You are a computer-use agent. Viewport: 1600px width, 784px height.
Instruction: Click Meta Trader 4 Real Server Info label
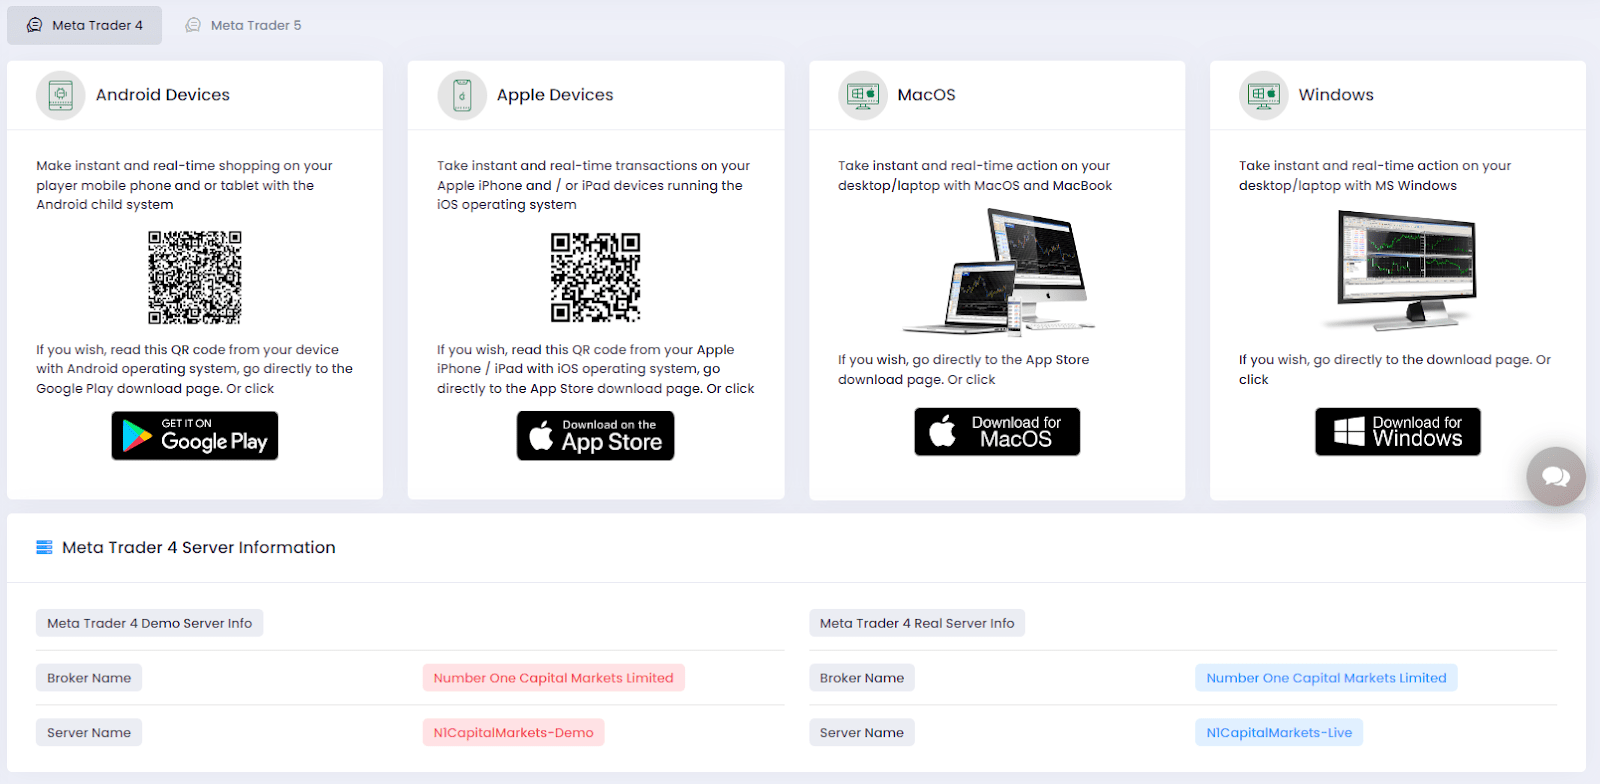pos(917,623)
